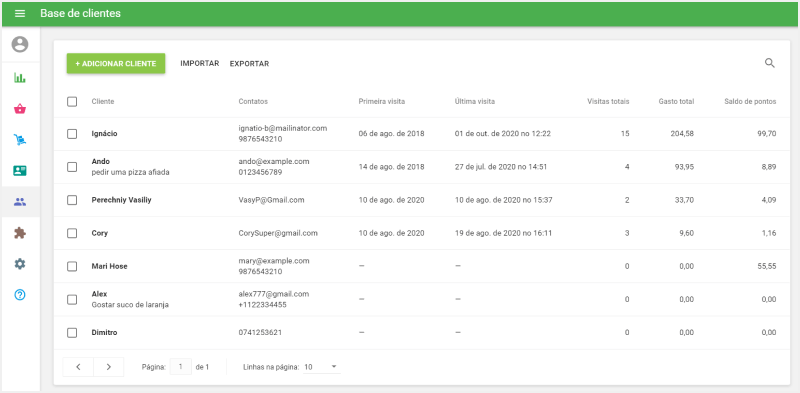The height and width of the screenshot is (393, 800).
Task: Click points balance 99,70
Action: [x=767, y=134]
